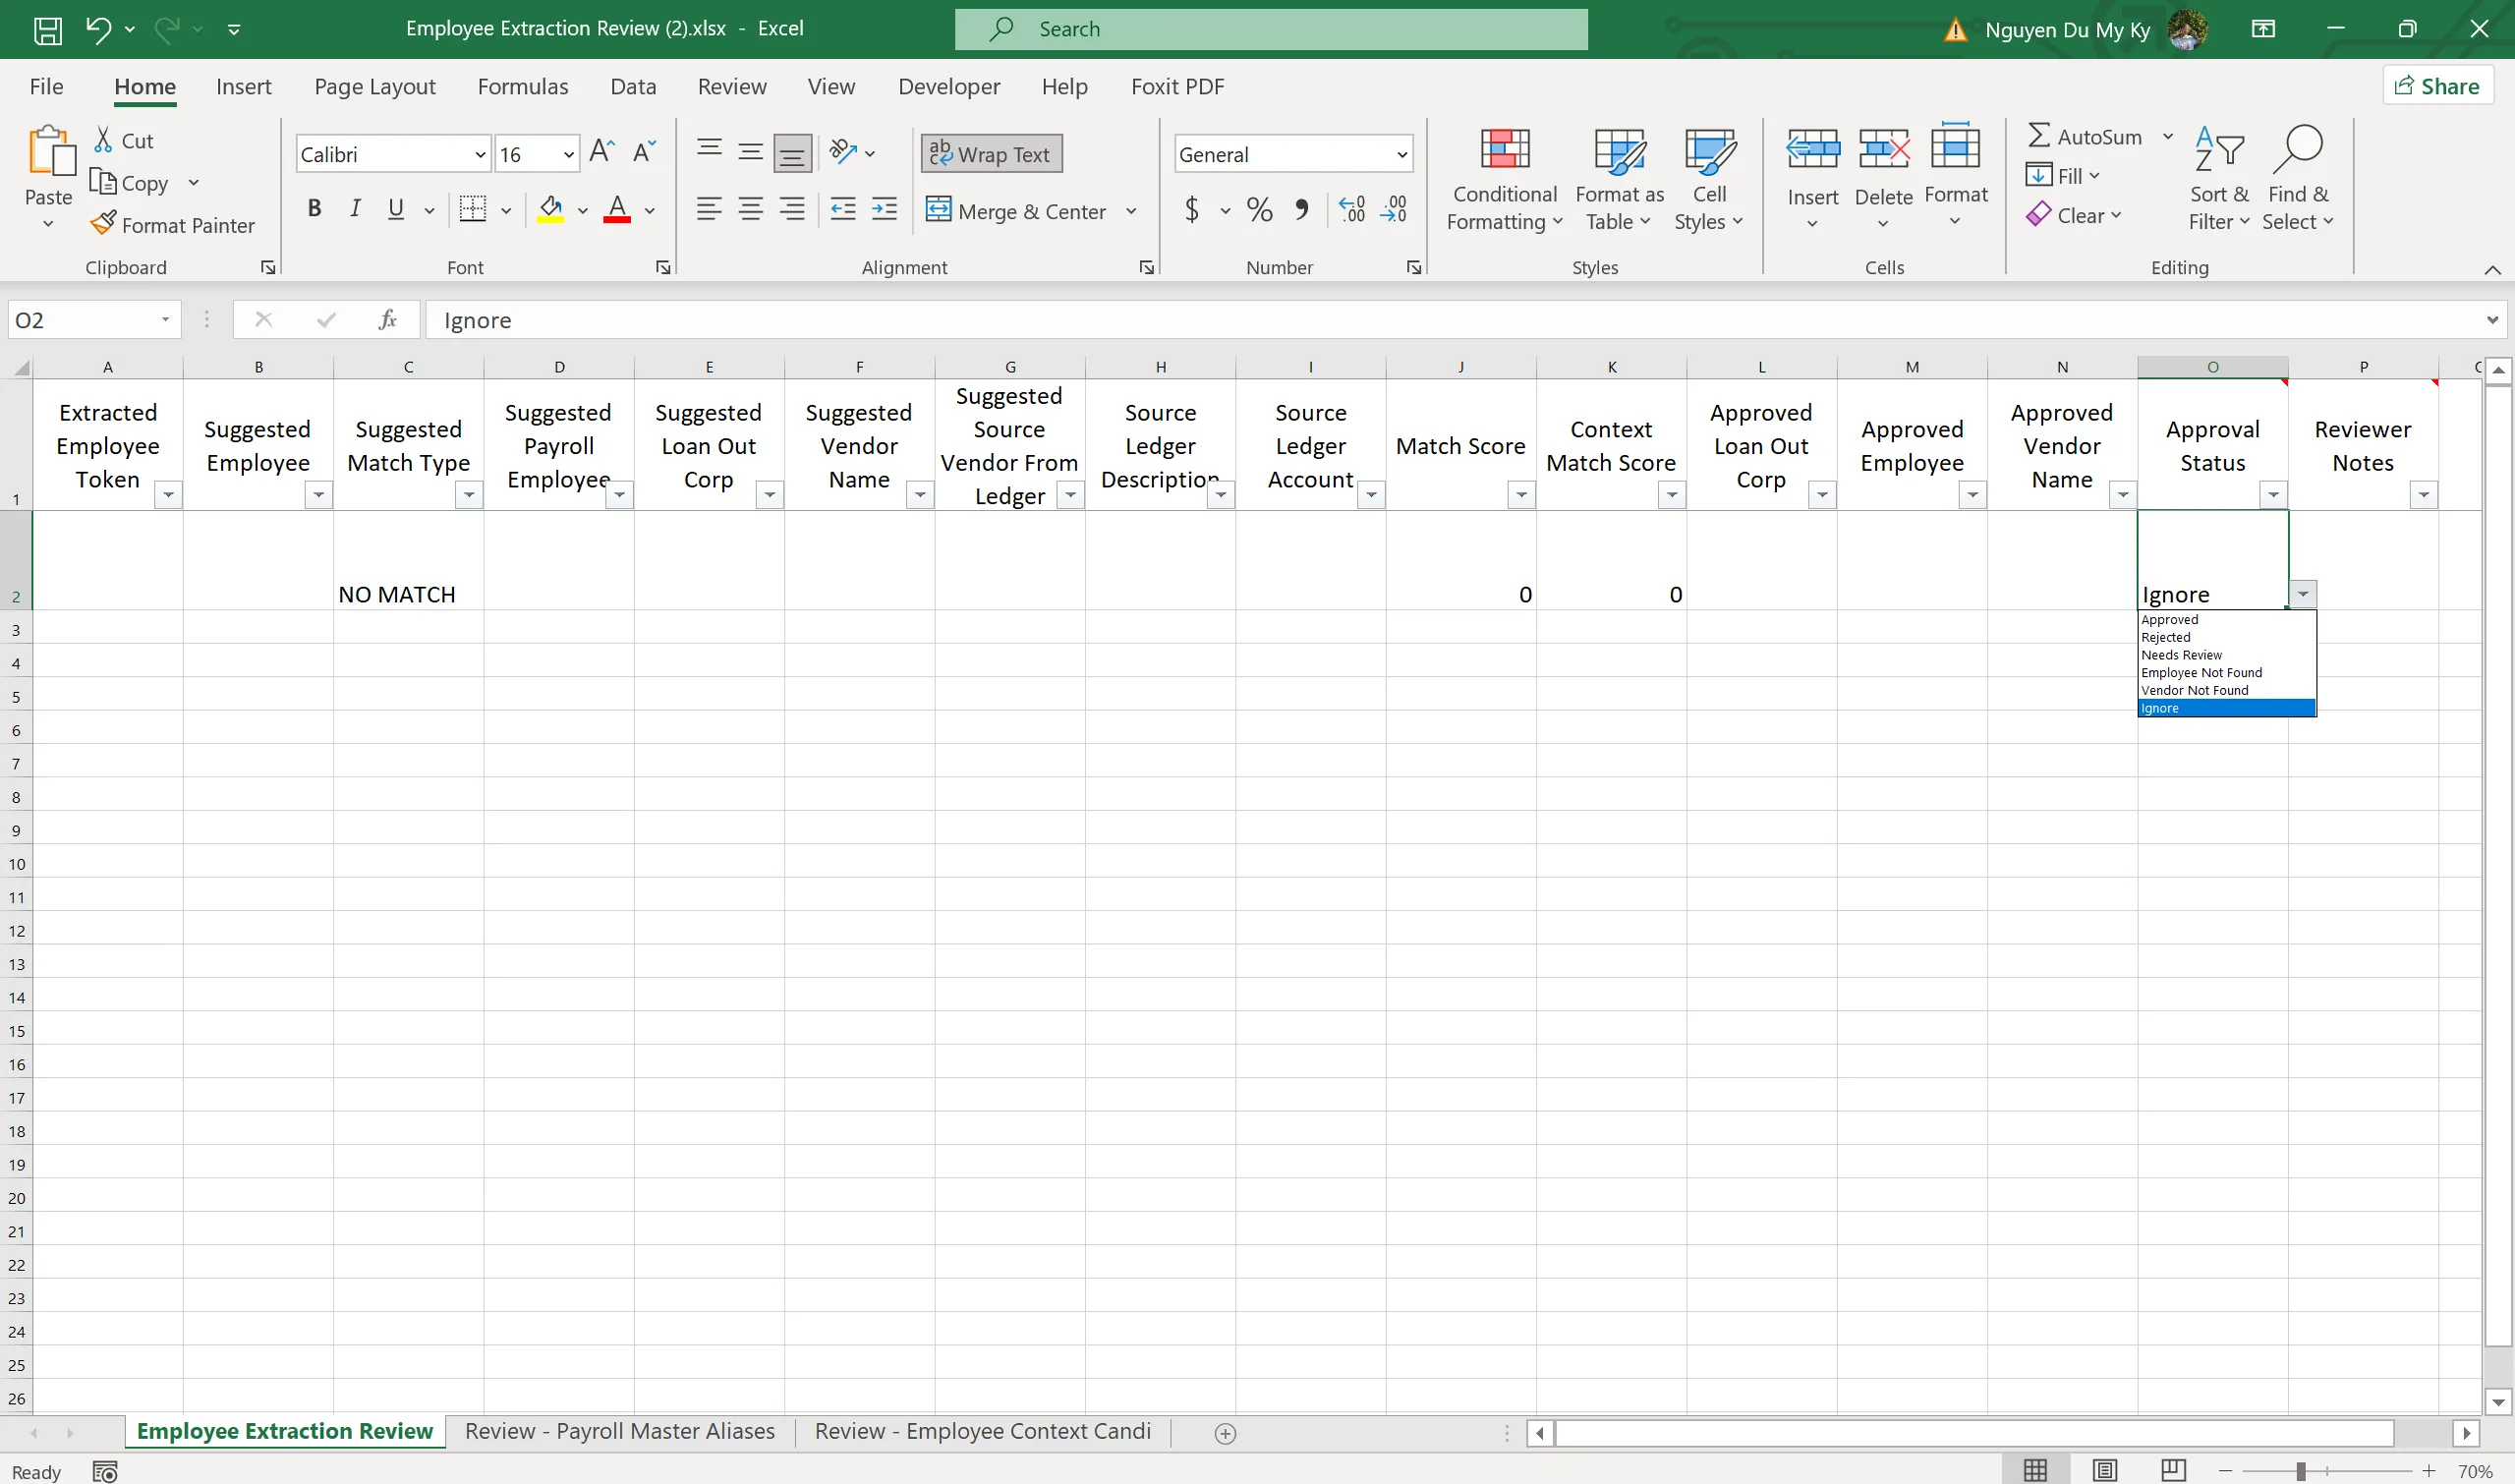The width and height of the screenshot is (2515, 1484).
Task: Toggle Align Left horizontal alignment
Action: click(x=709, y=209)
